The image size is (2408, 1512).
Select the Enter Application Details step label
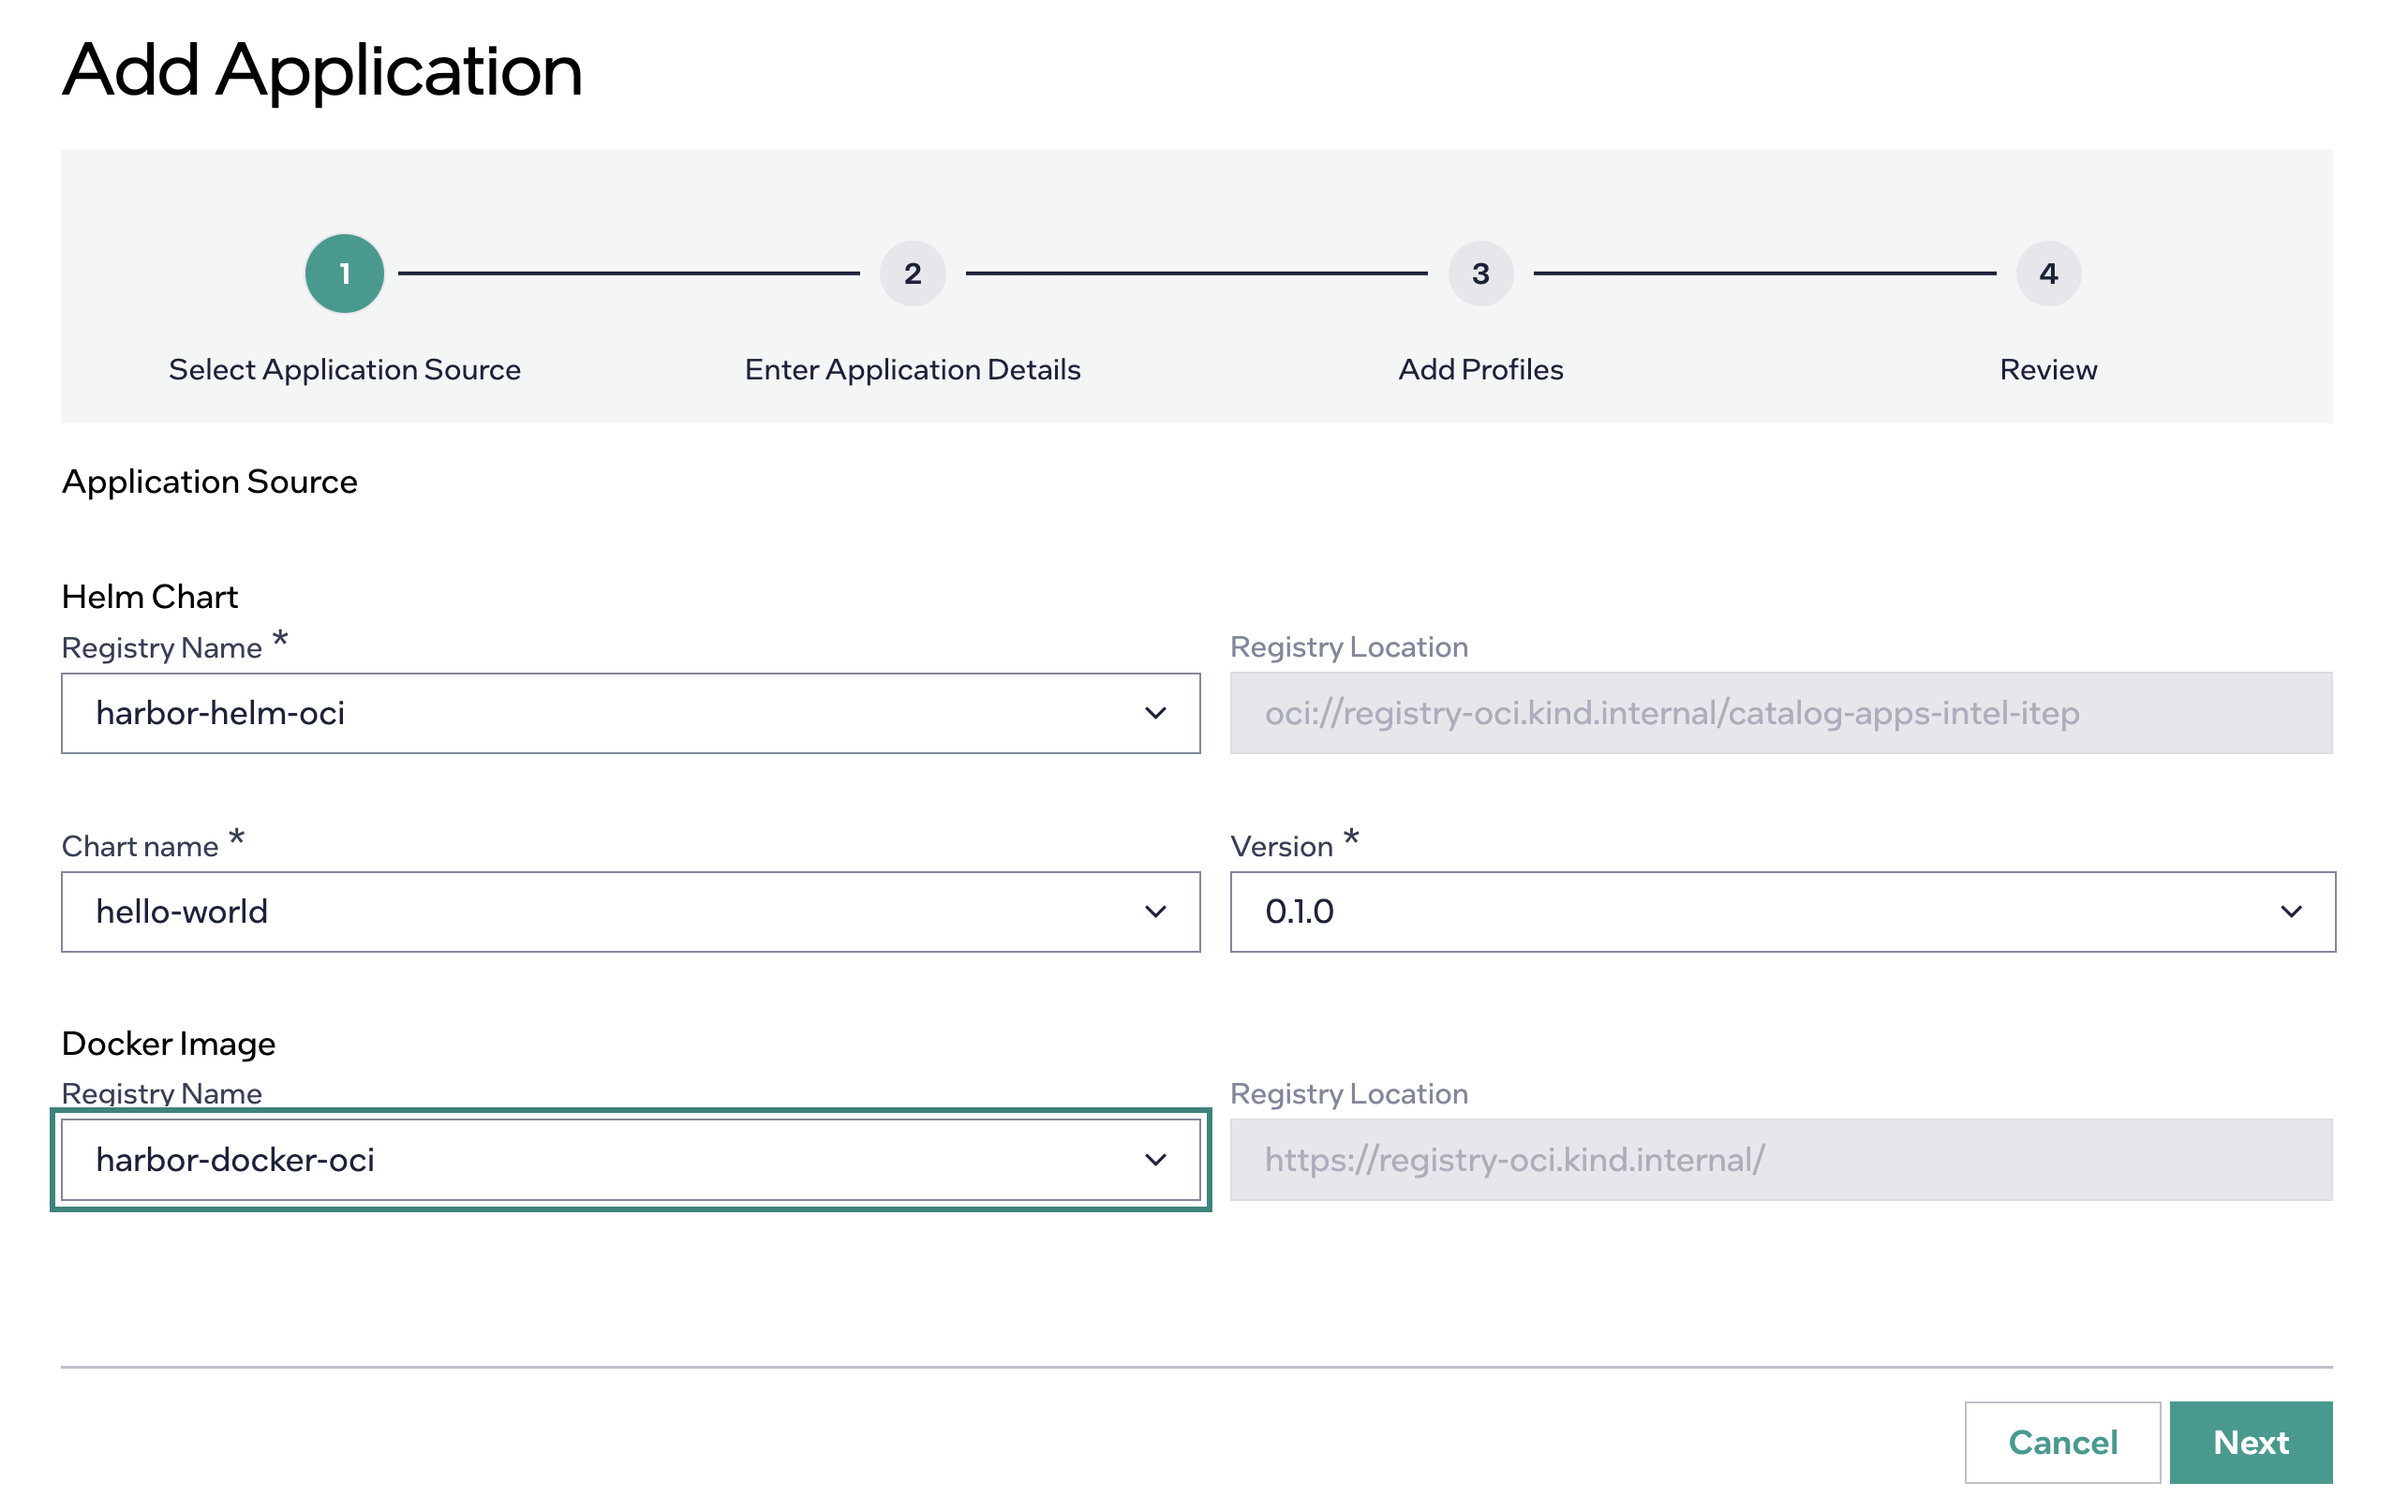pyautogui.click(x=912, y=370)
